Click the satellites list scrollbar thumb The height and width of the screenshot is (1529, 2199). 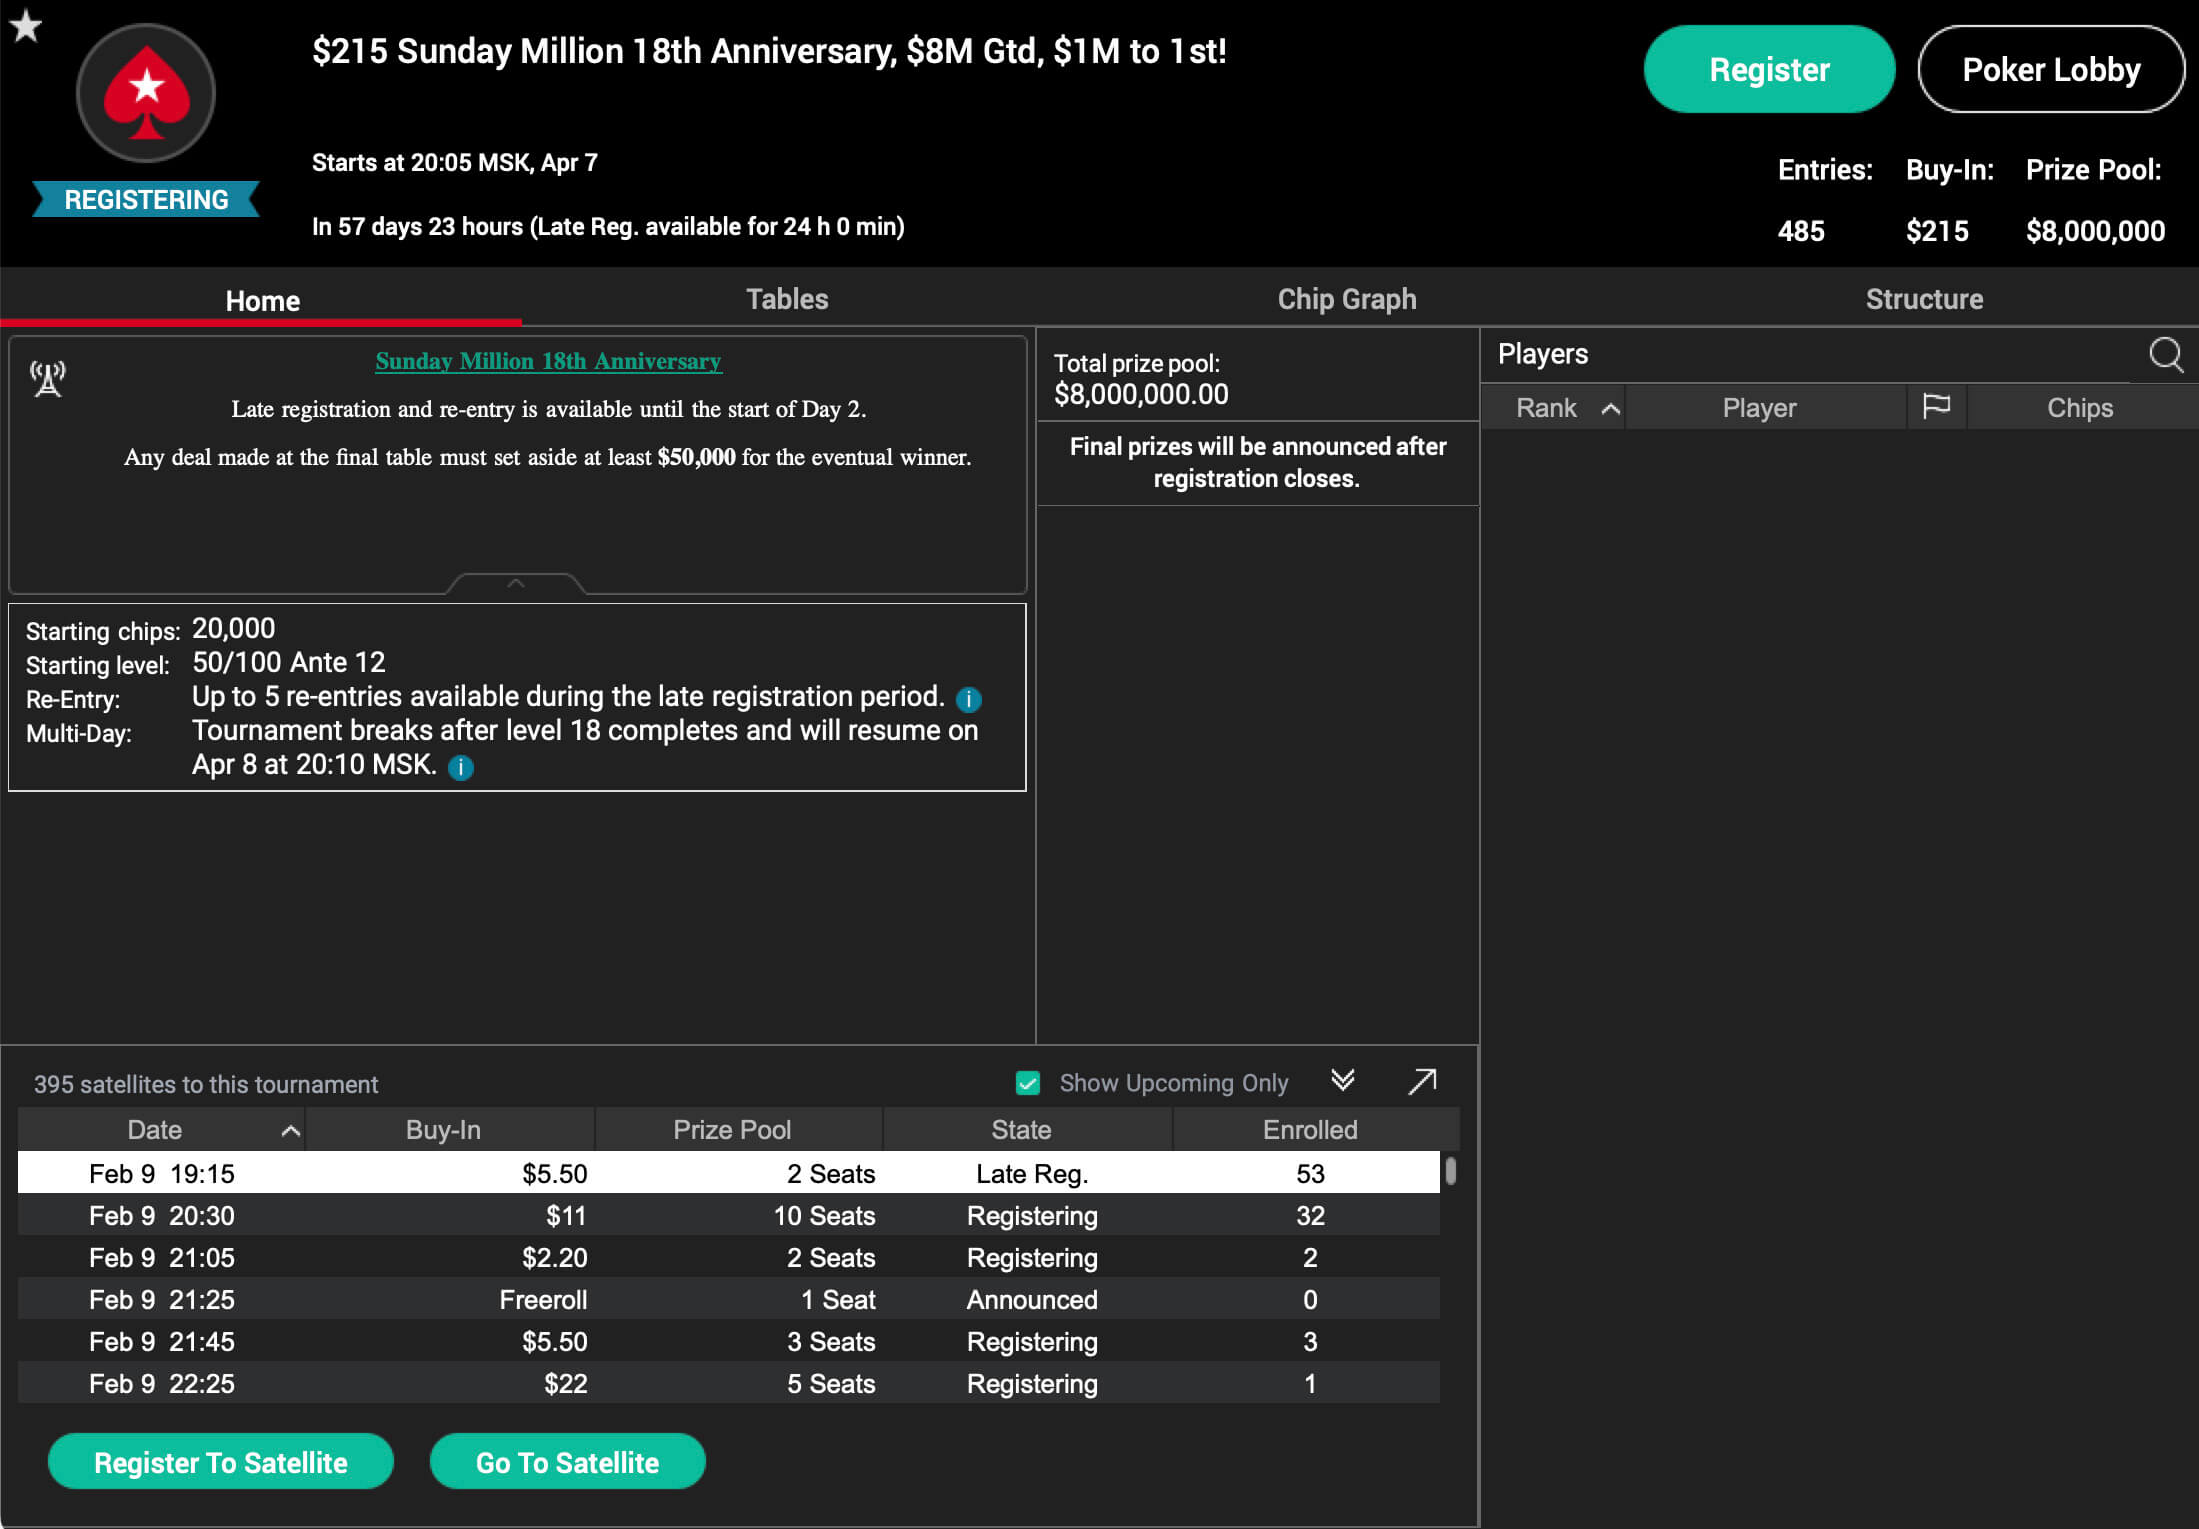pos(1450,1170)
